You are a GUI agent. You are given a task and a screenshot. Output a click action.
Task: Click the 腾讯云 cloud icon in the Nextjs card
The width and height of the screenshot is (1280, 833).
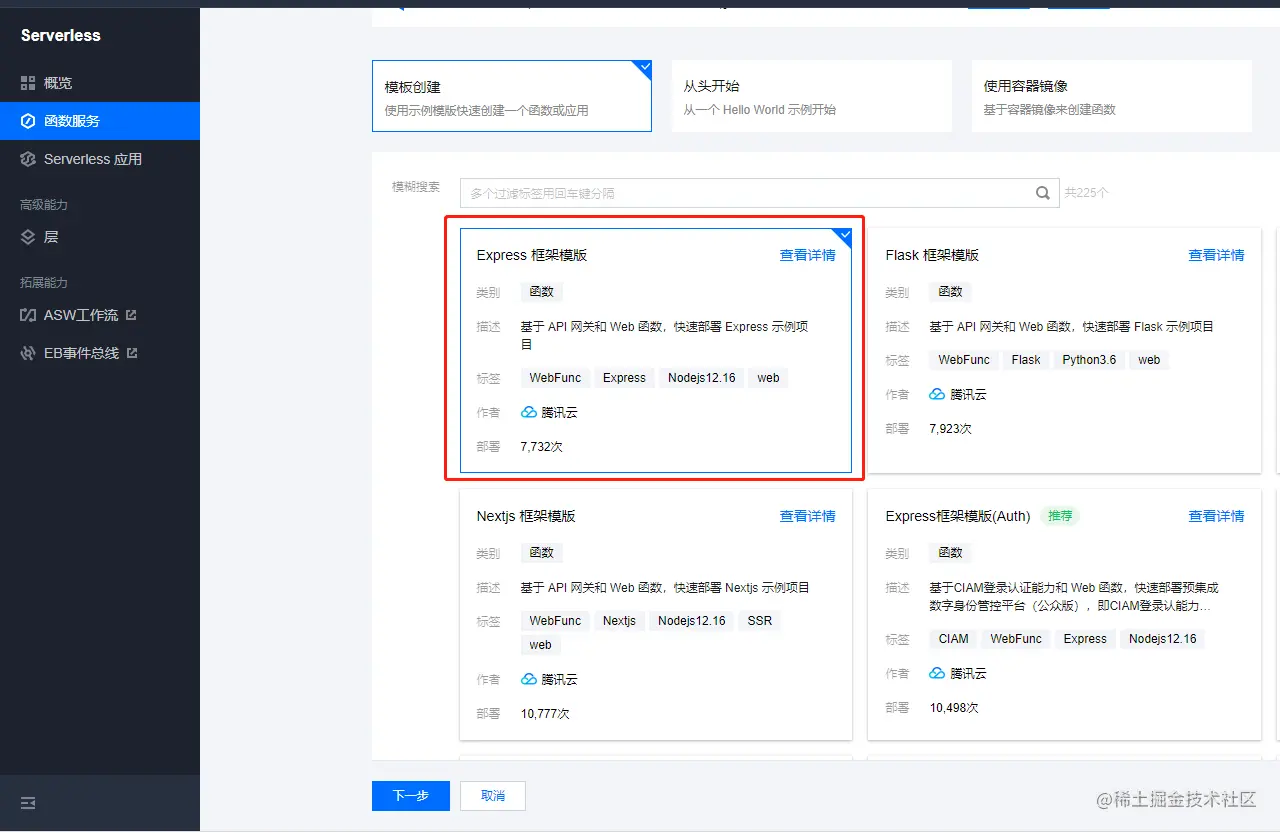[529, 679]
